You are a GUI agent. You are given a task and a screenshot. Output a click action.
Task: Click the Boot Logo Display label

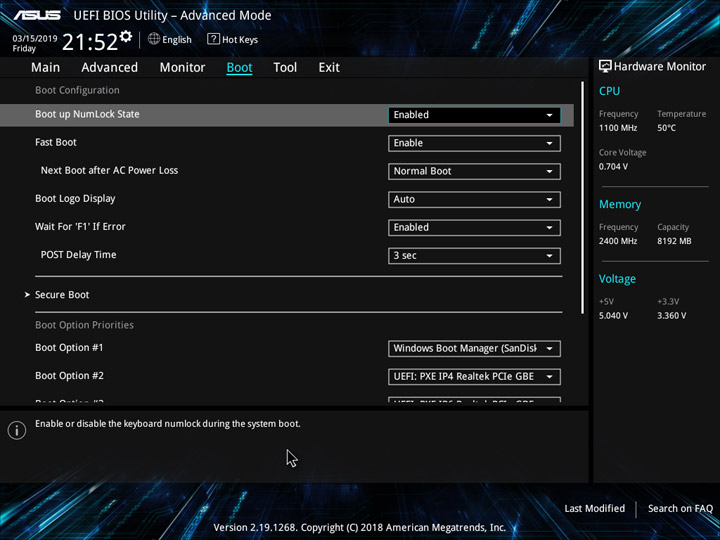(x=75, y=199)
